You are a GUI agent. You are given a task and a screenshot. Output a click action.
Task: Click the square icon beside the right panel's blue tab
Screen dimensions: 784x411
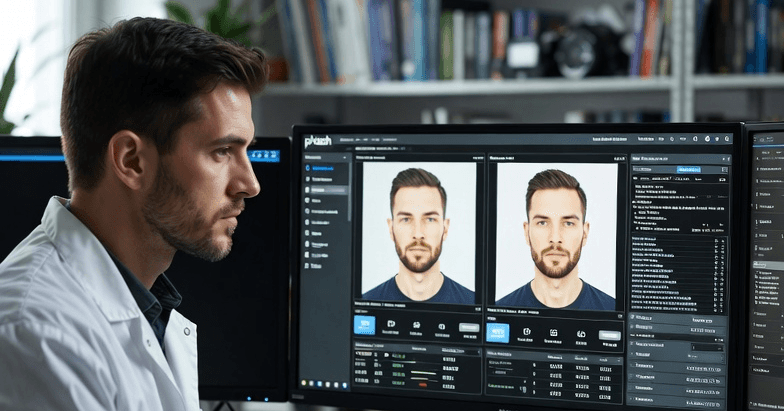point(724,170)
